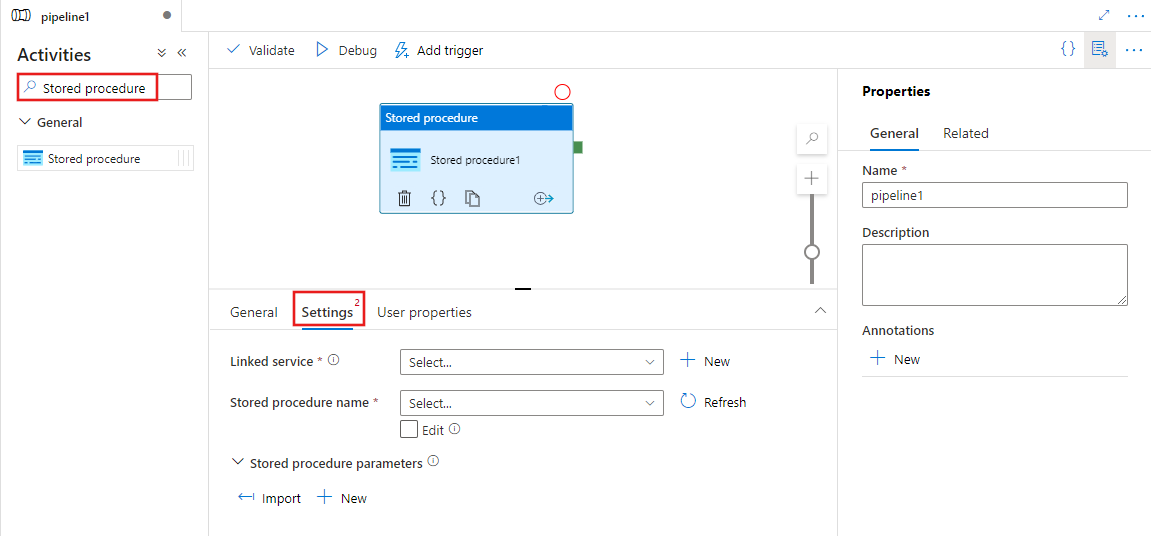The height and width of the screenshot is (536, 1151).
Task: Click the canvas search magnifier icon
Action: coord(812,140)
